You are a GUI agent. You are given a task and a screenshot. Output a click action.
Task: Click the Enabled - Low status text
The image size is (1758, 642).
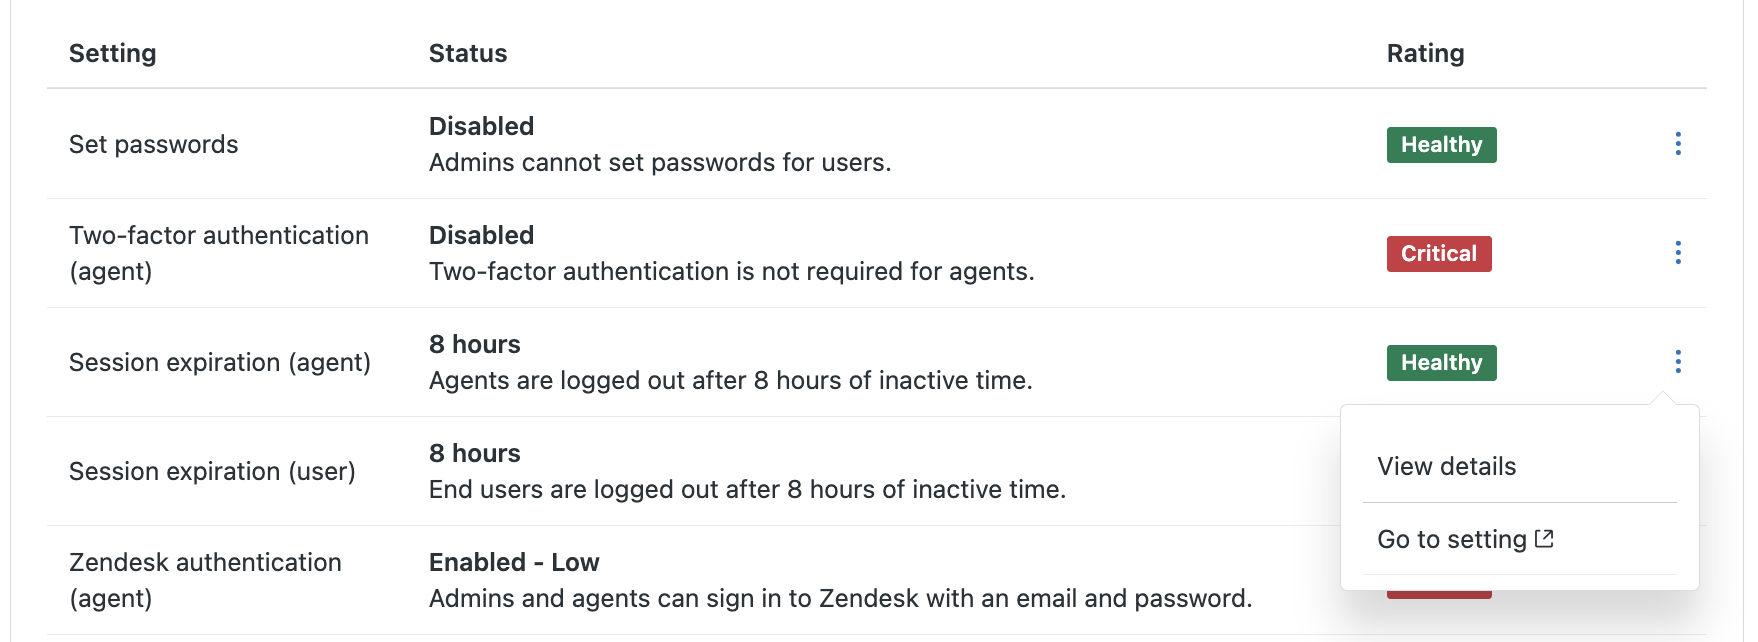click(514, 563)
